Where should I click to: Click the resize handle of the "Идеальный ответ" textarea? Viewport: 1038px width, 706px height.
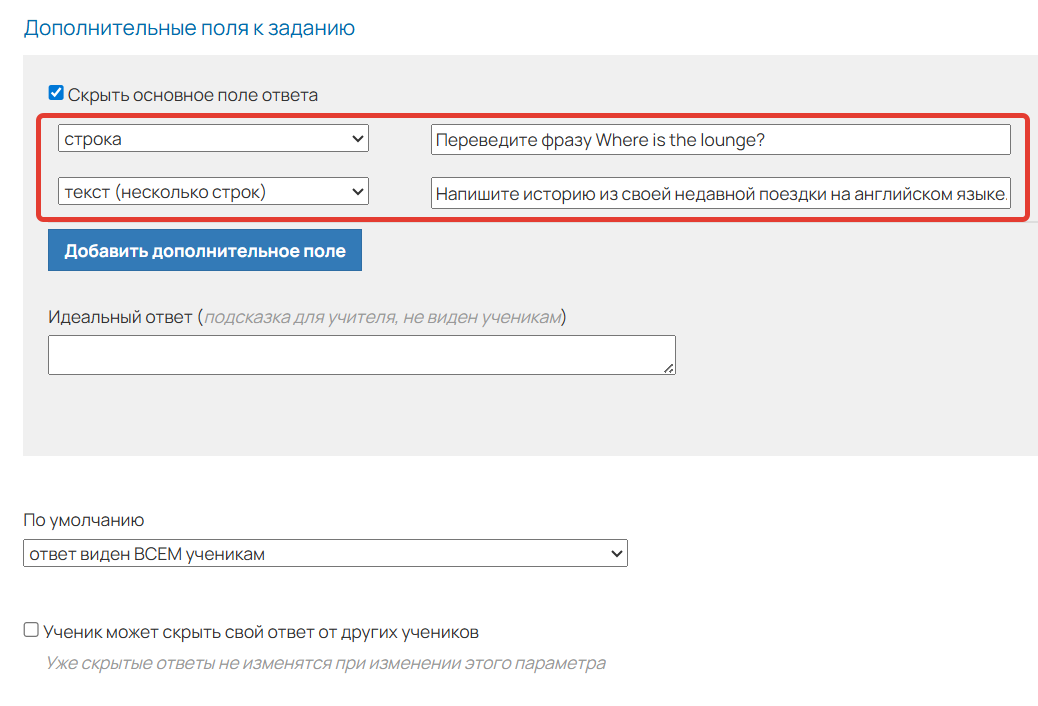(670, 369)
